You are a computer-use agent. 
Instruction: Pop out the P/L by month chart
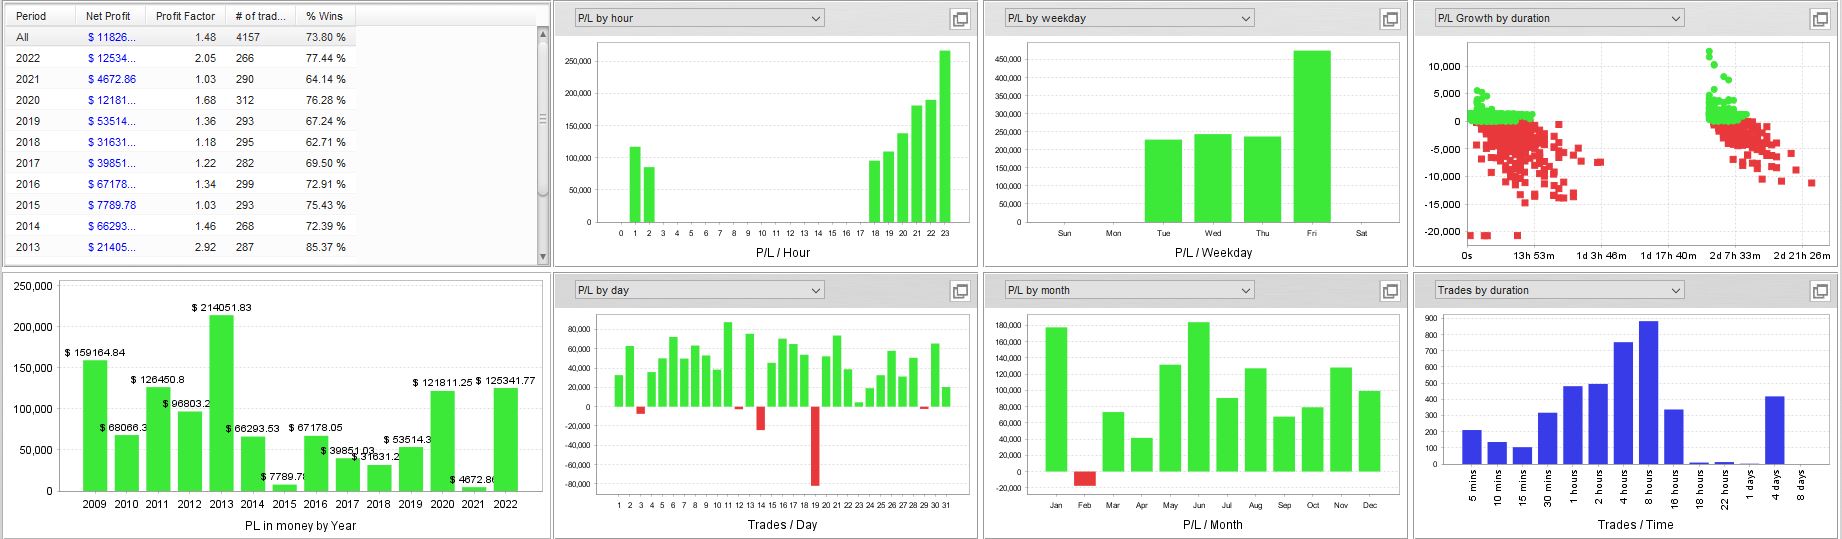tap(1390, 291)
